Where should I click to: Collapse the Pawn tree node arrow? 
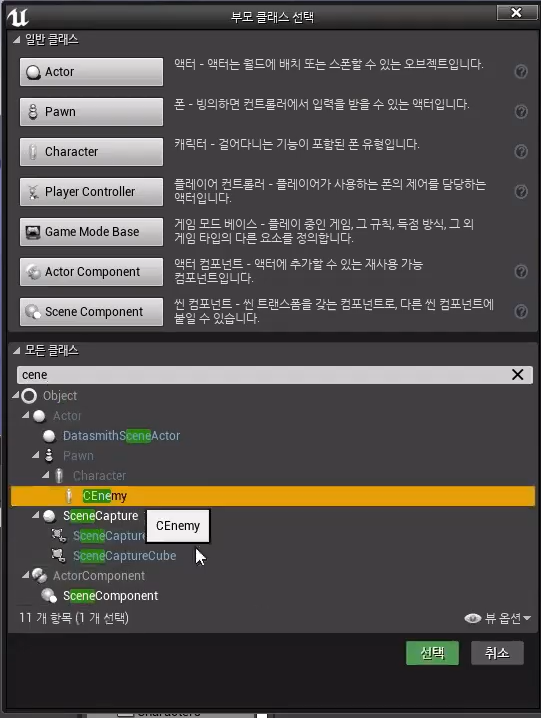36,455
